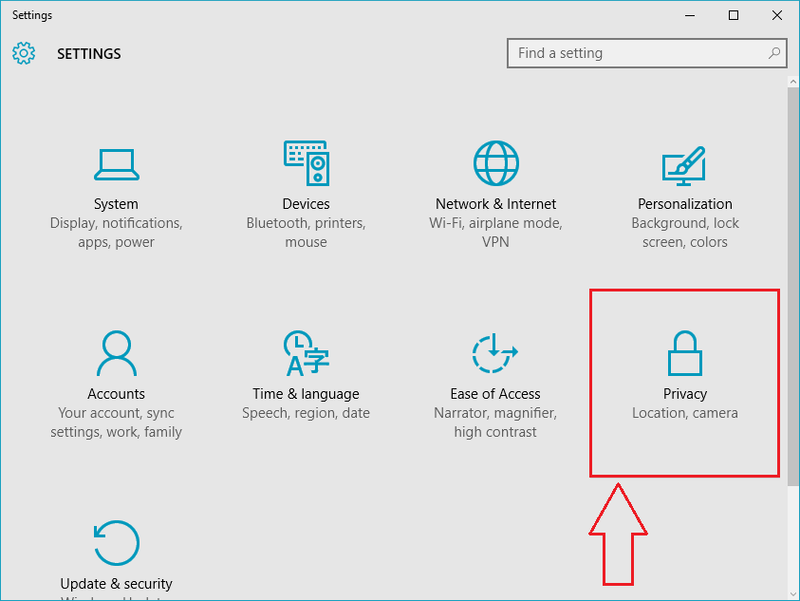Image resolution: width=800 pixels, height=601 pixels.
Task: Click the magnifier search icon
Action: 774,53
